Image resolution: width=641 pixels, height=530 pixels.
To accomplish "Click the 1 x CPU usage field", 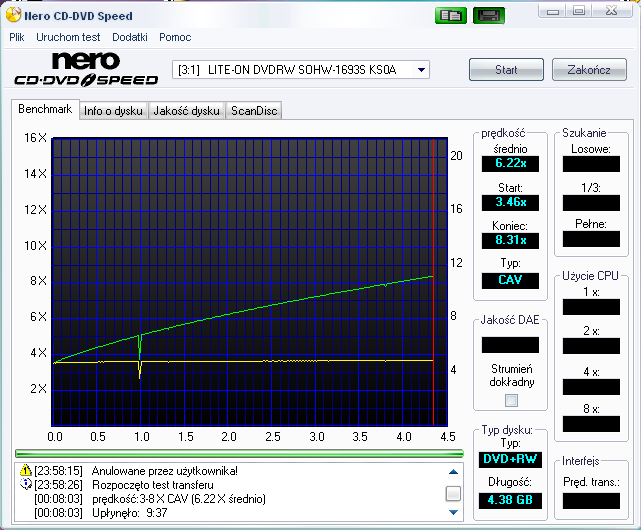I will [x=591, y=307].
